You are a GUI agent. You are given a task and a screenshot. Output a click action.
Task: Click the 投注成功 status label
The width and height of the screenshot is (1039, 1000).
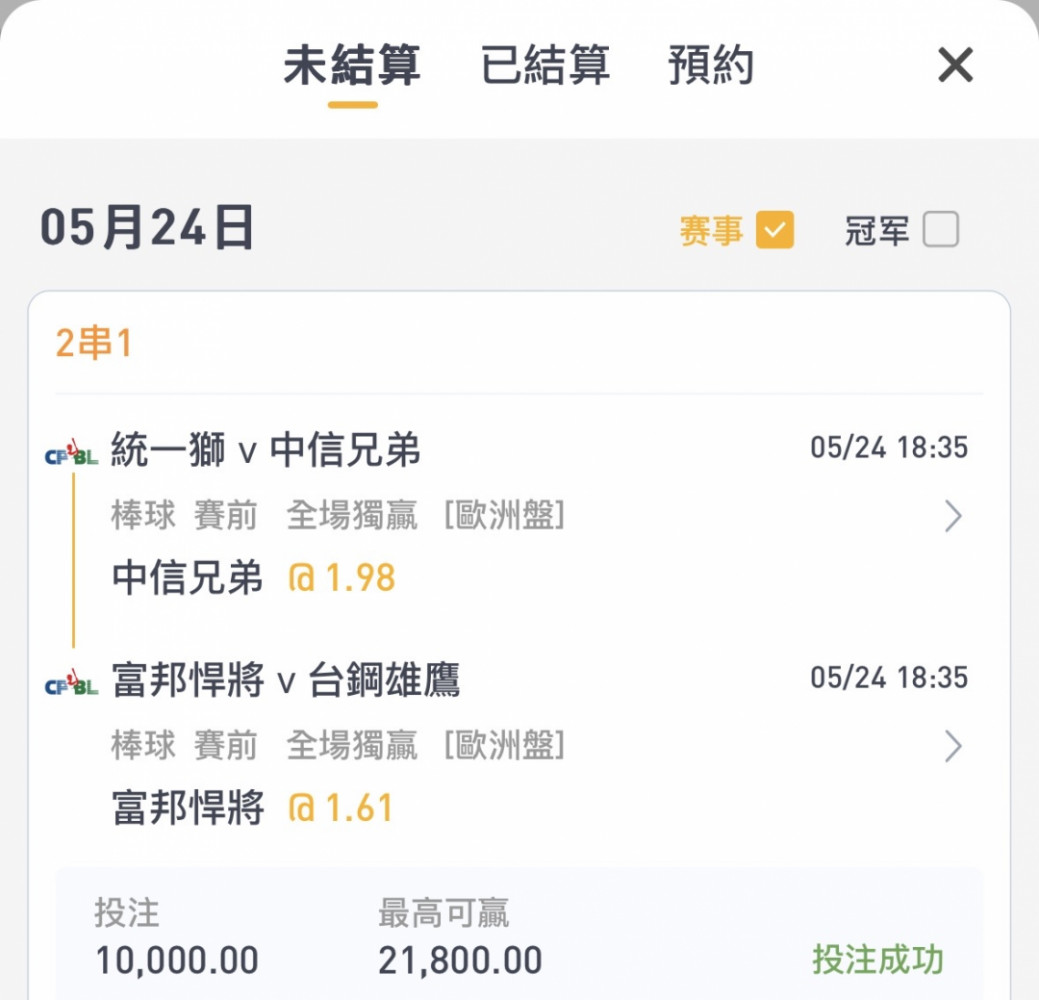tap(877, 960)
